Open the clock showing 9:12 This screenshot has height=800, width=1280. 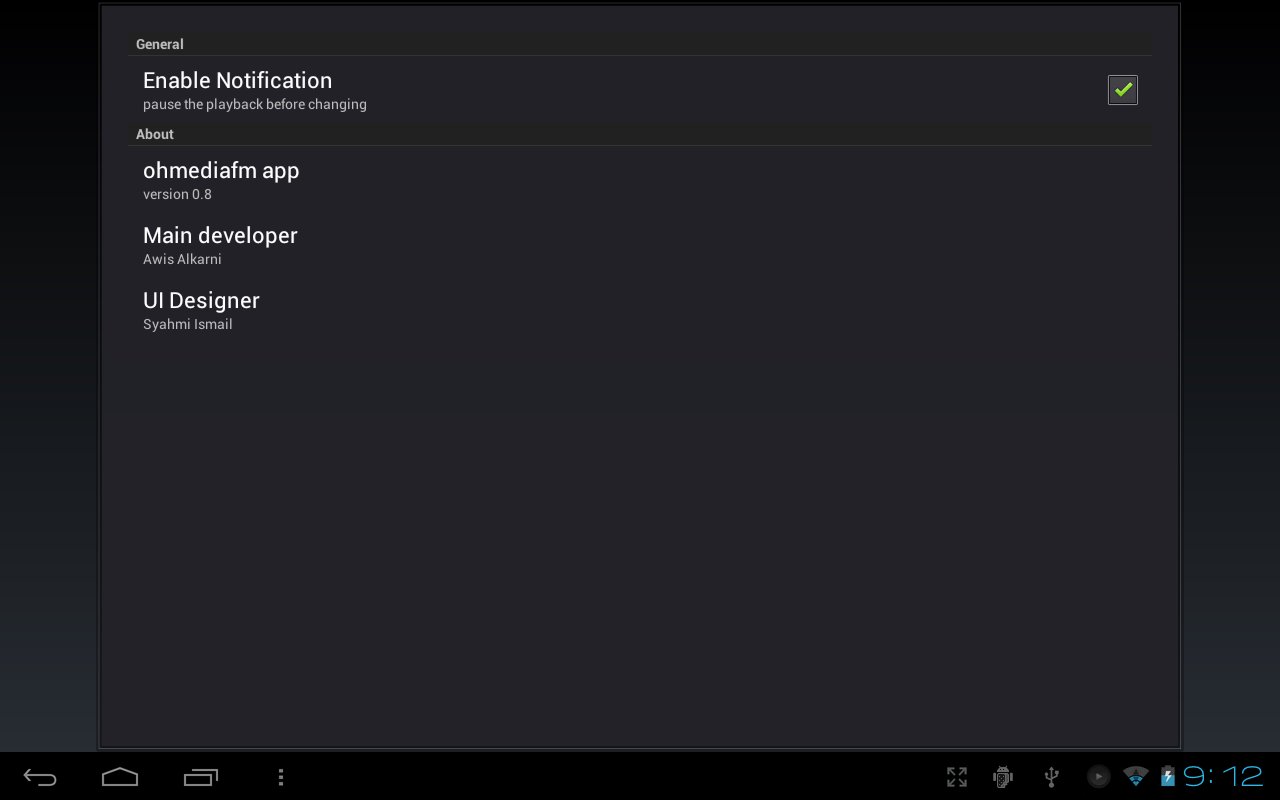tap(1223, 777)
